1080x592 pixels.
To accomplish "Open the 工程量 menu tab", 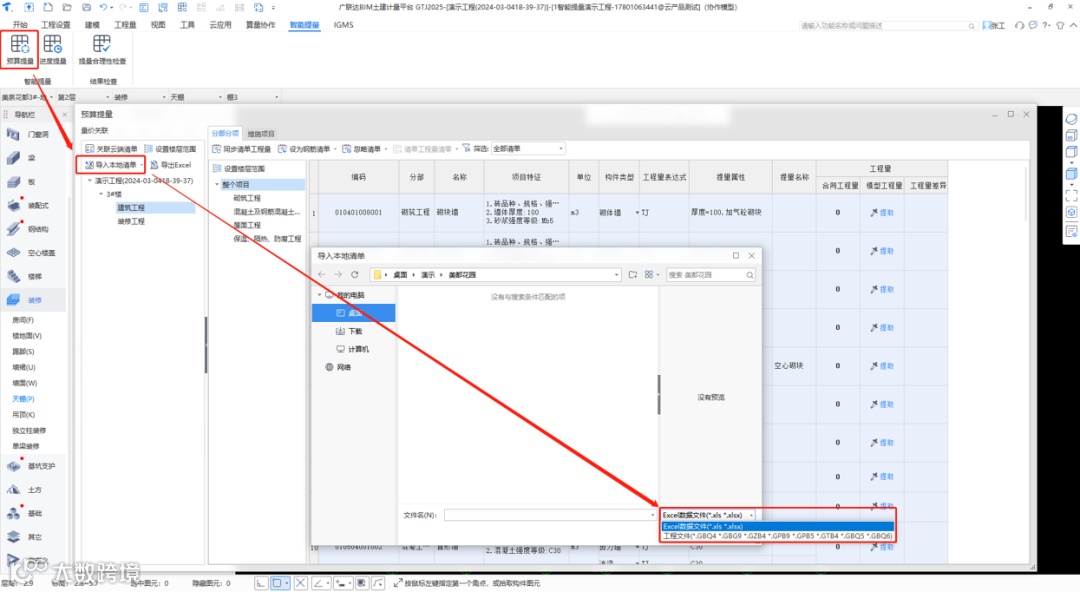I will coord(125,25).
